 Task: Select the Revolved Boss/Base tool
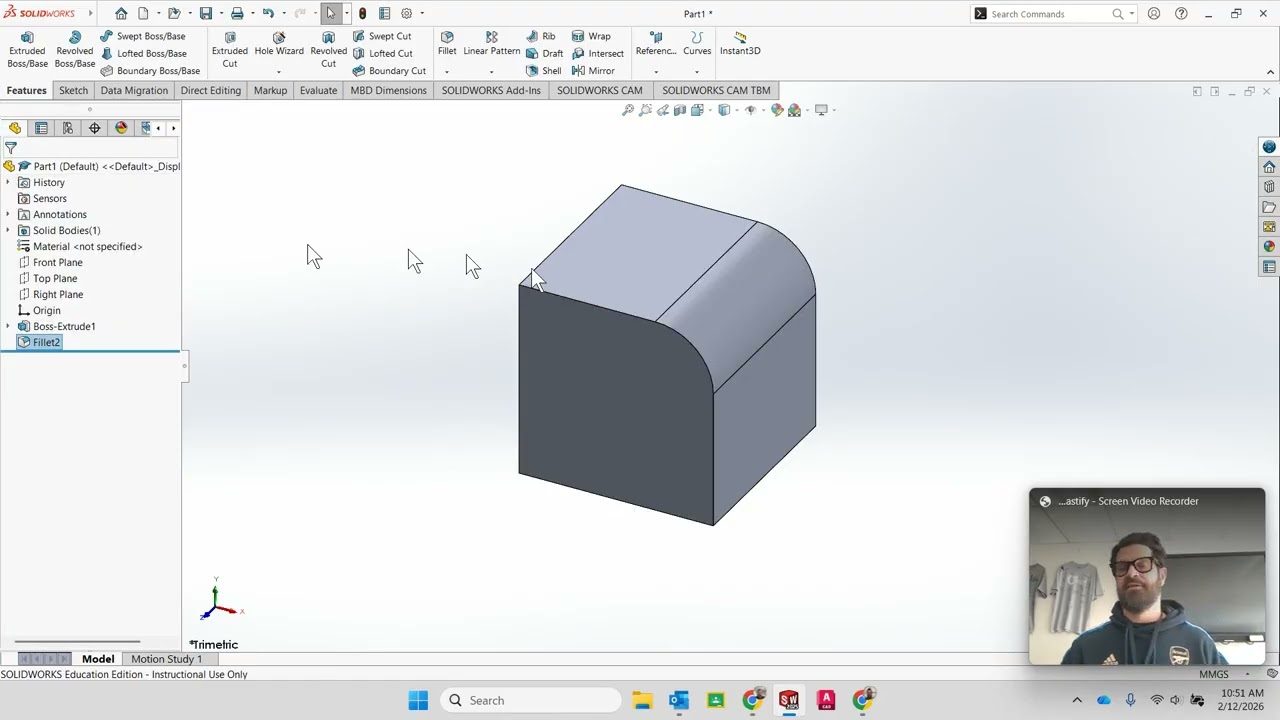click(74, 50)
